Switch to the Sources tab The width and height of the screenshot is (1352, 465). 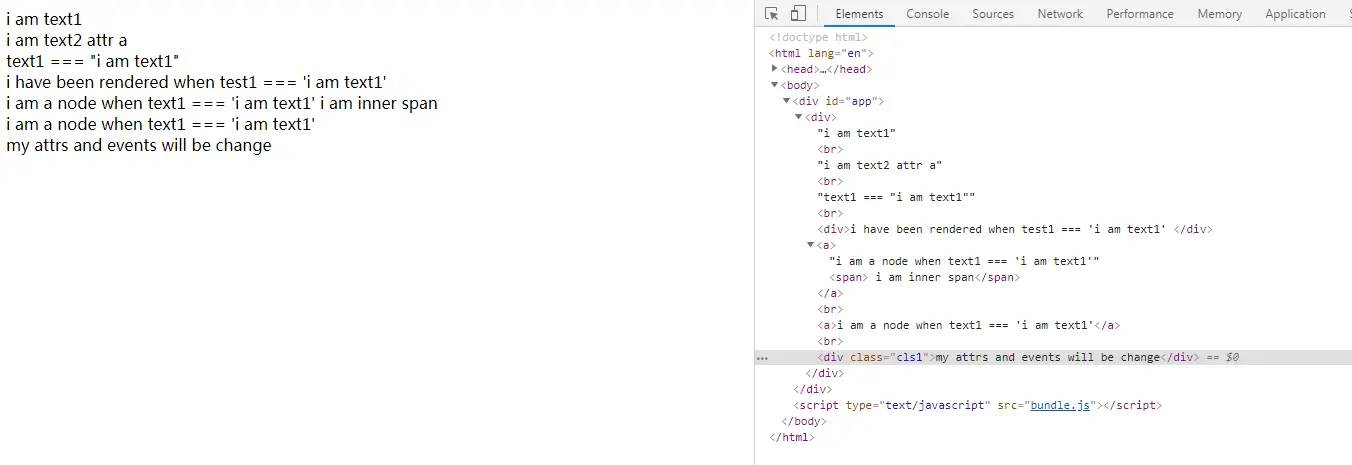pos(993,14)
